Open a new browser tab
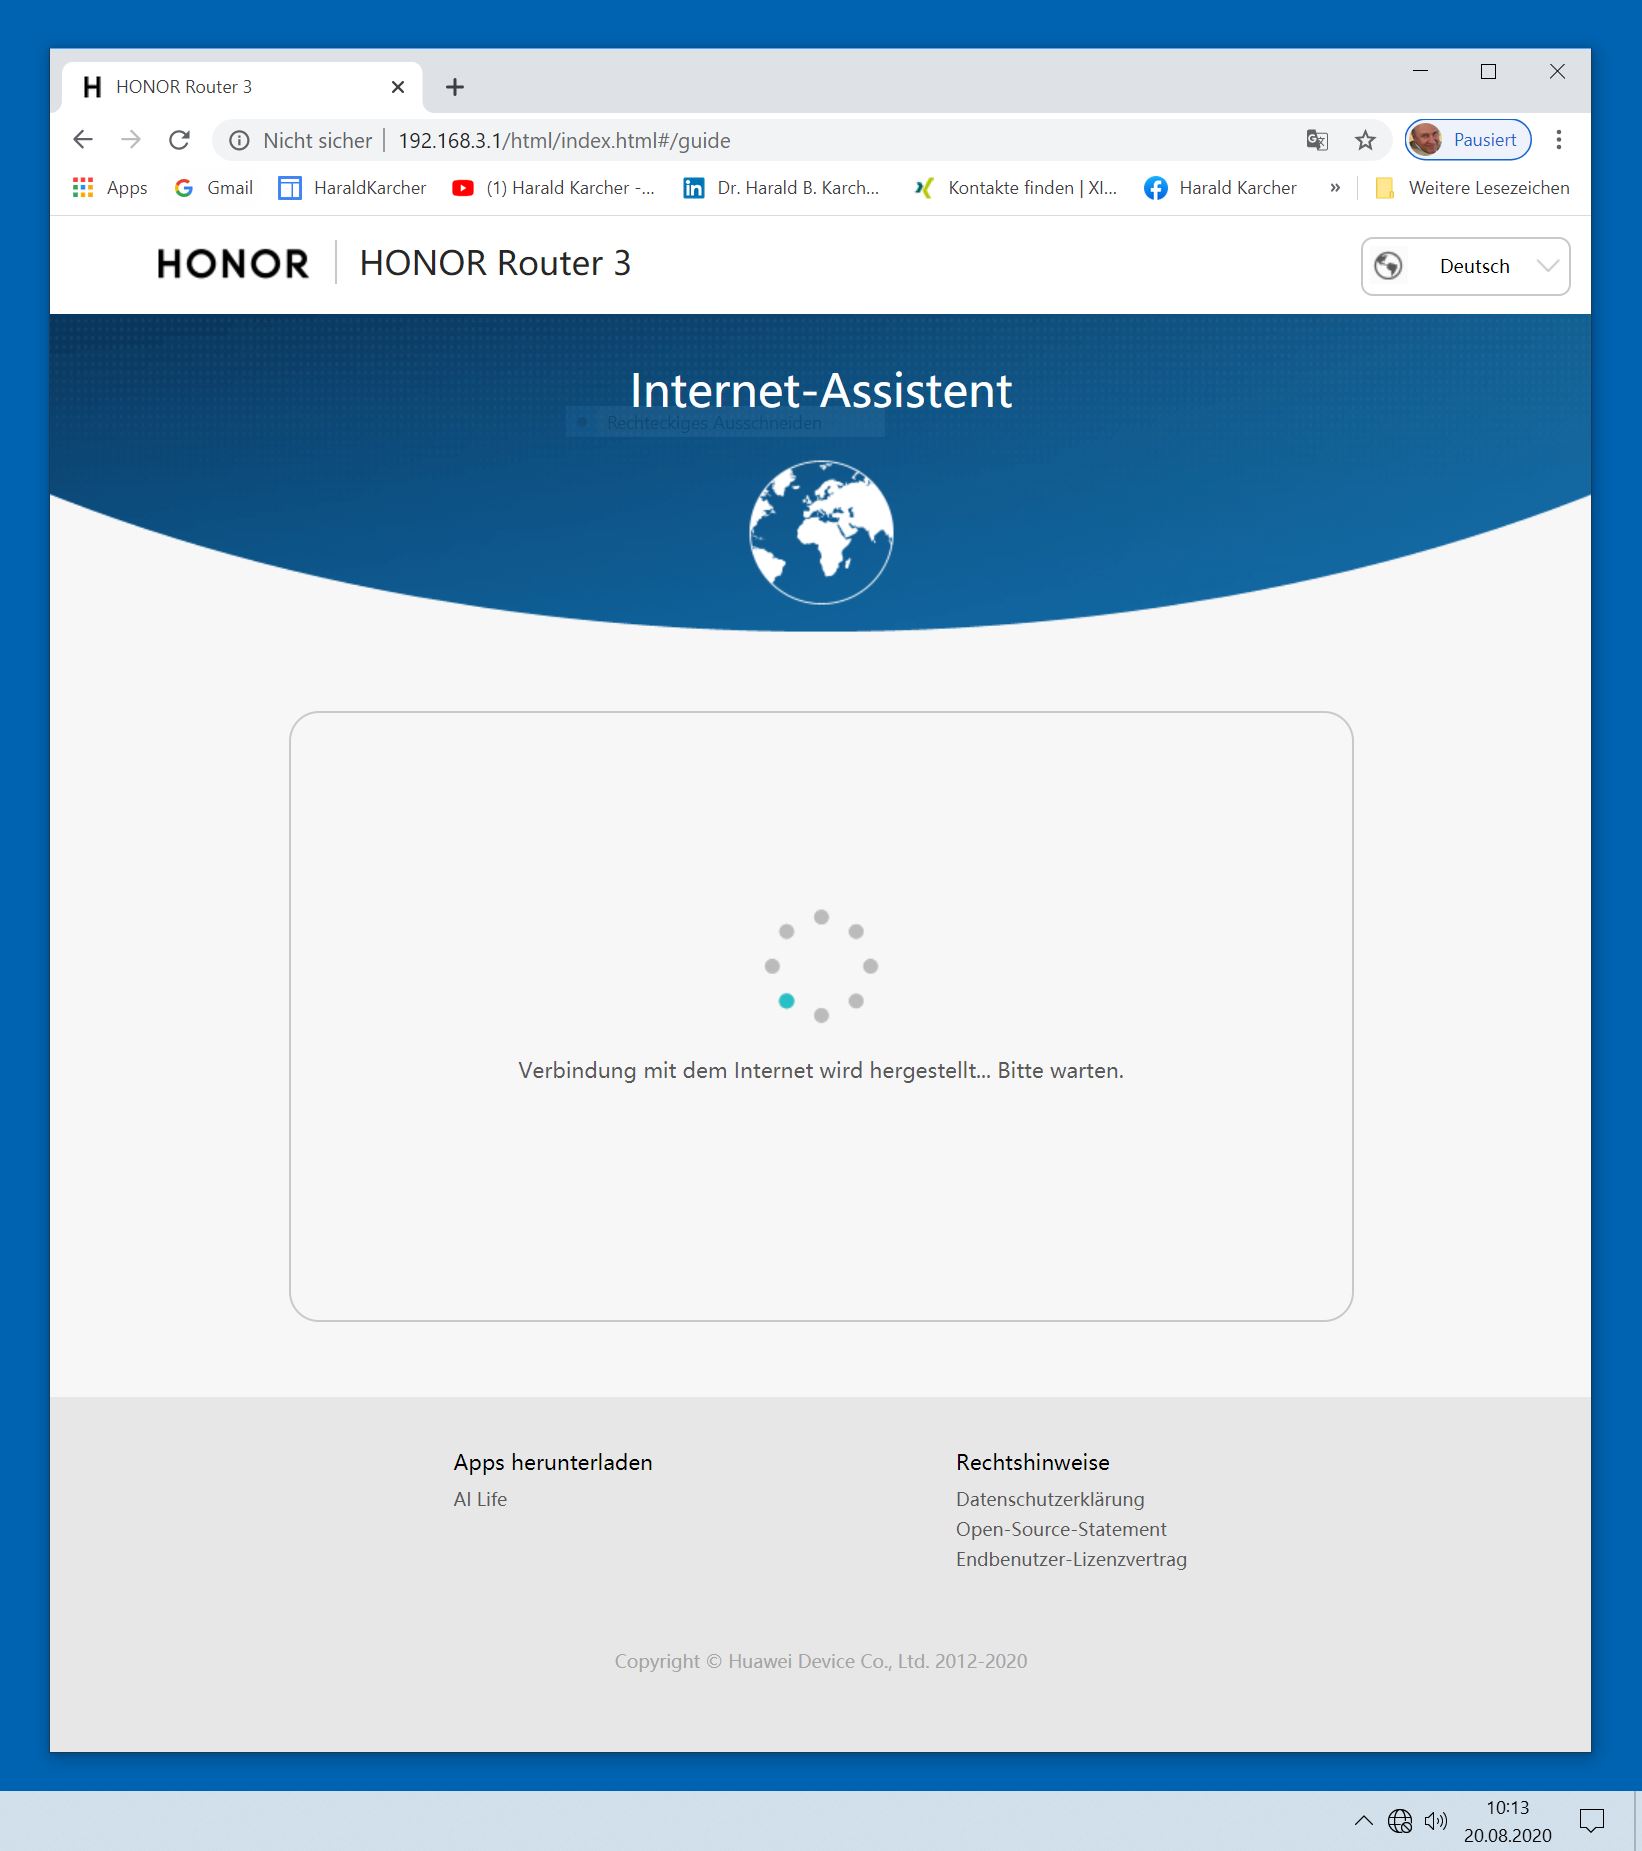Viewport: 1642px width, 1851px height. coord(455,87)
